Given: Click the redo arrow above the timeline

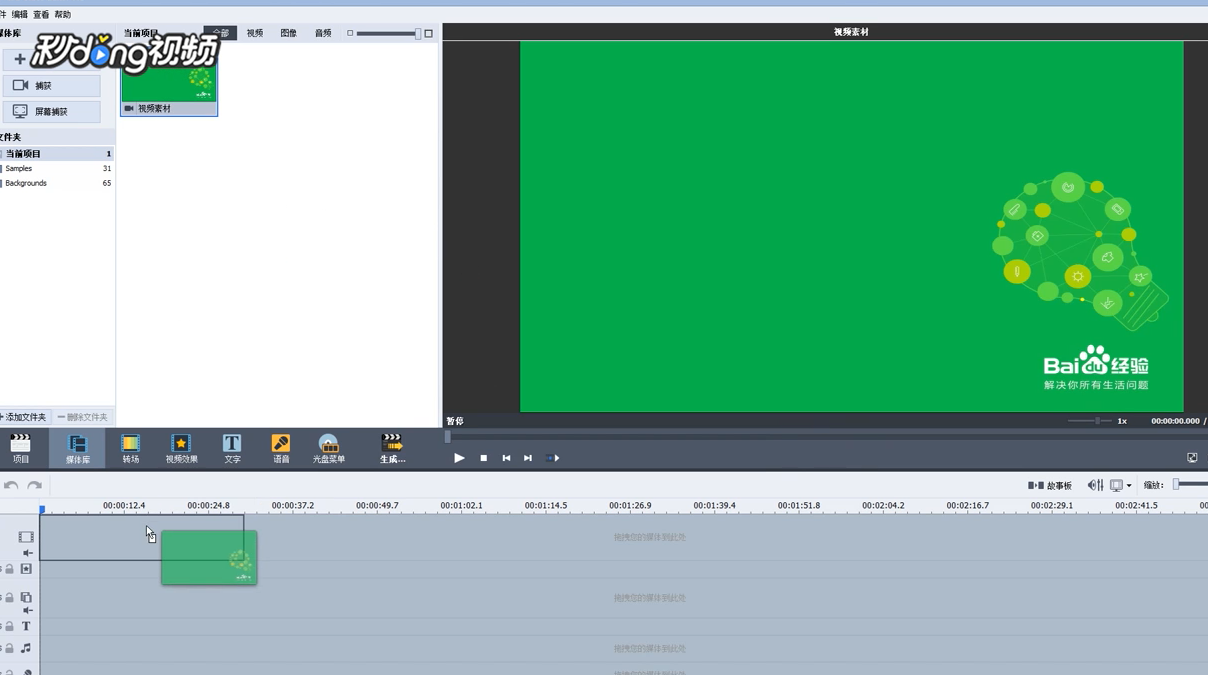Looking at the screenshot, I should (34, 485).
